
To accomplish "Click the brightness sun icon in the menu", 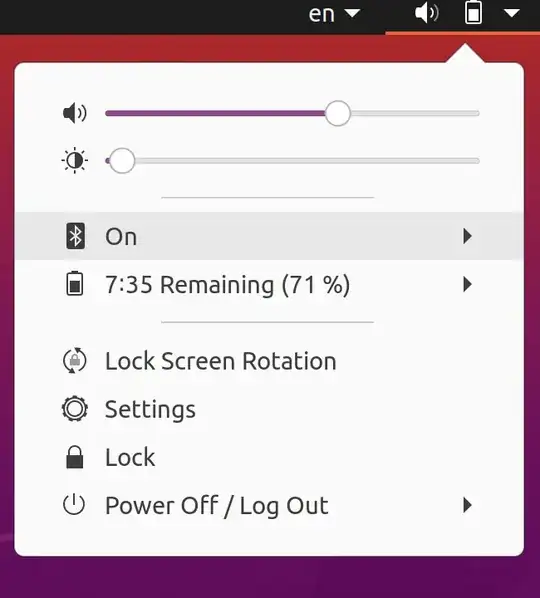I will pos(75,161).
